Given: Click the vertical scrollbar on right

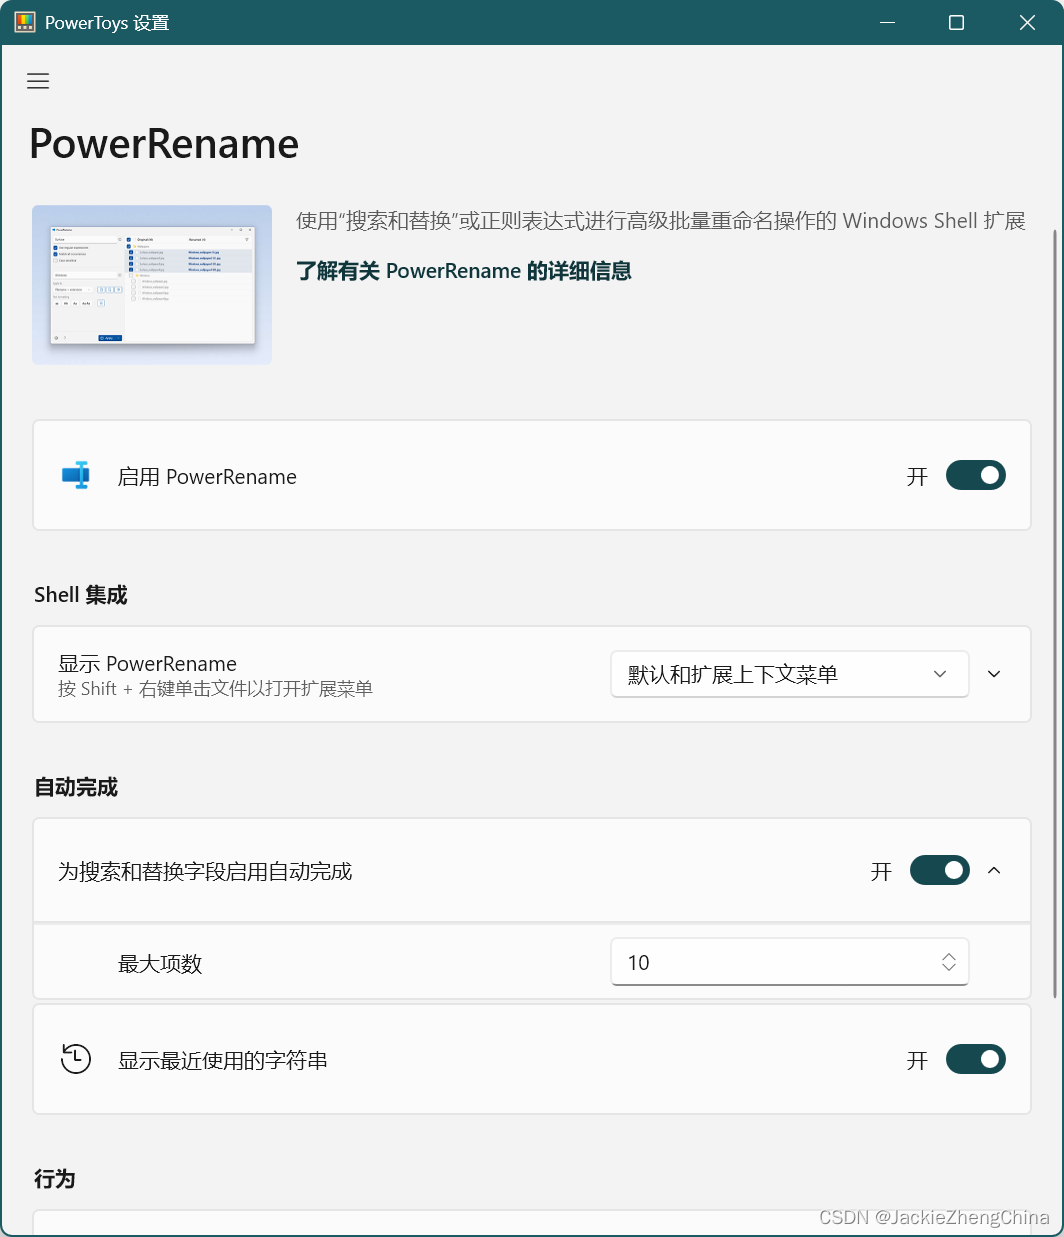Looking at the screenshot, I should point(1055,613).
